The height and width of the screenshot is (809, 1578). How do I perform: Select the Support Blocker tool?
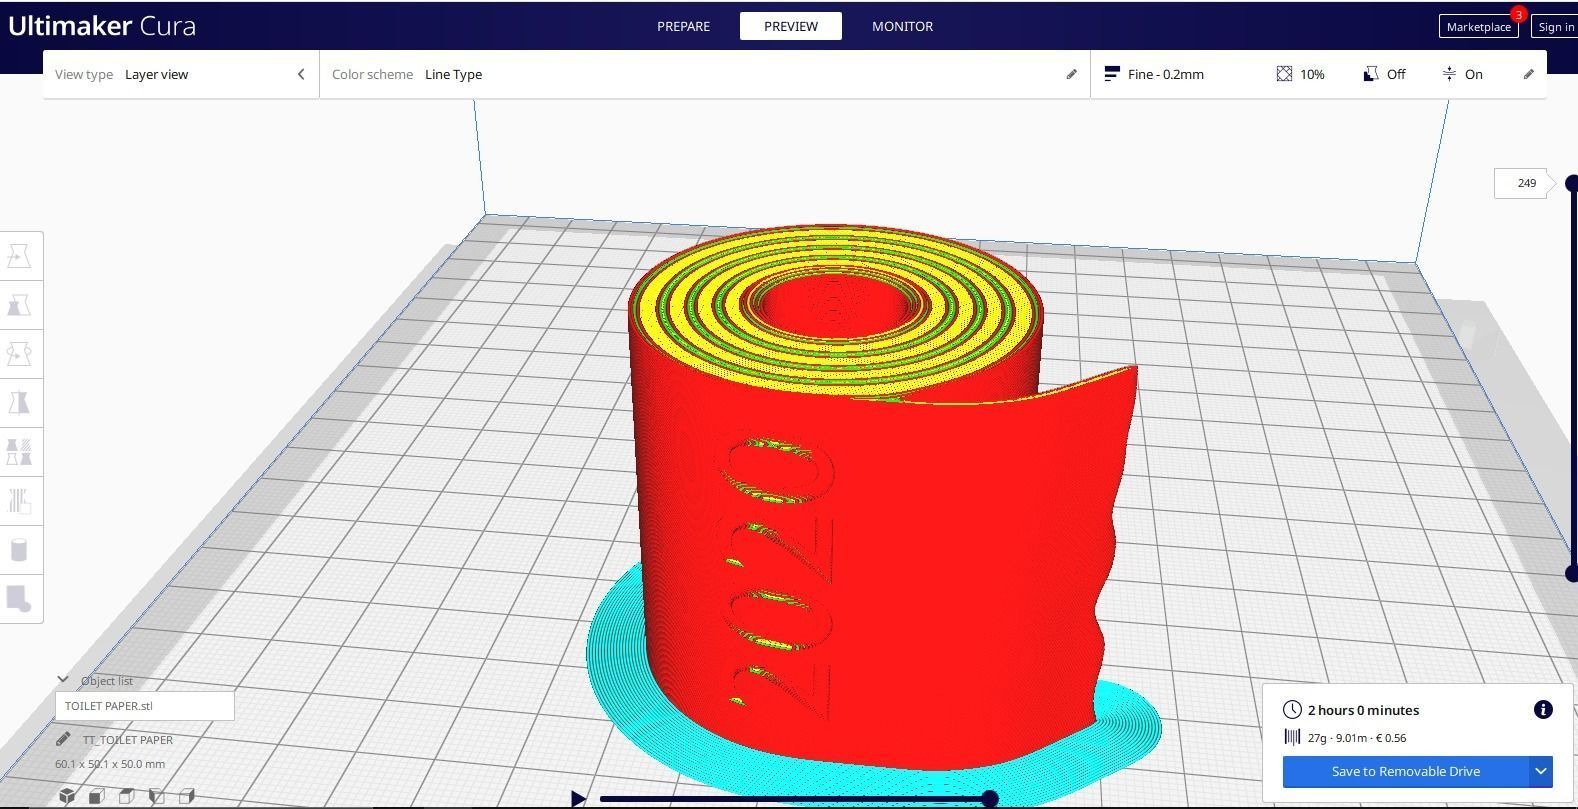tap(20, 501)
